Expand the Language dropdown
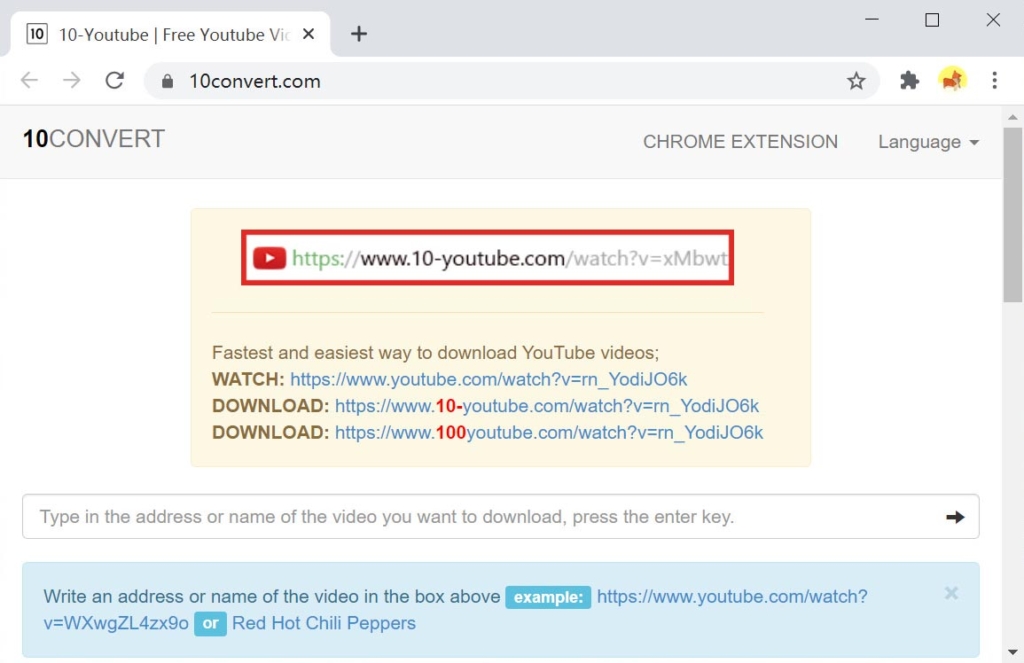The width and height of the screenshot is (1024, 663). tap(928, 142)
